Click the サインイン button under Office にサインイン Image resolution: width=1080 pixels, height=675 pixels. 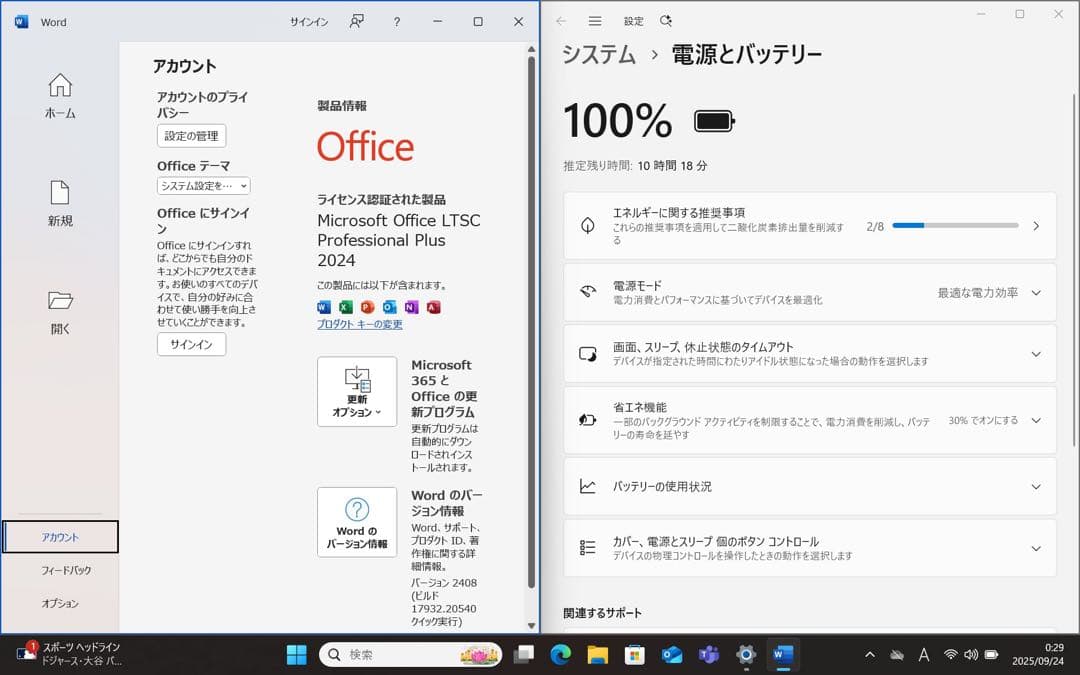pyautogui.click(x=191, y=344)
